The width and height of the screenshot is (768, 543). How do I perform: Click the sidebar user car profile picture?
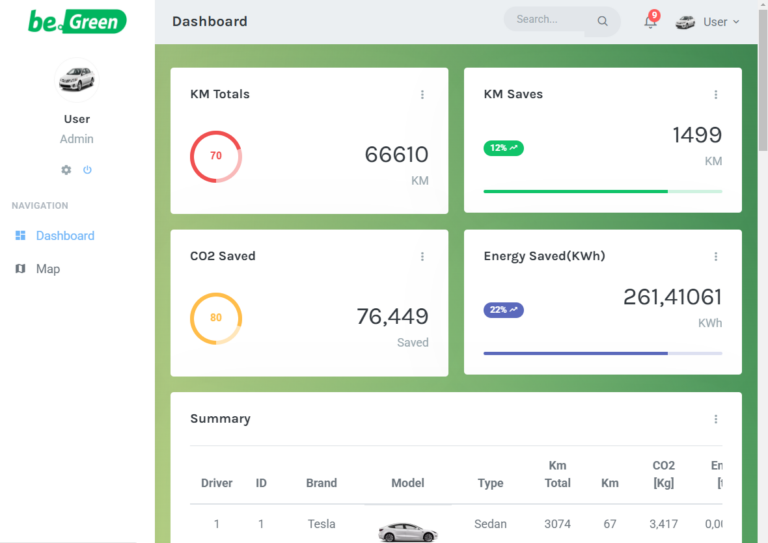pos(76,80)
